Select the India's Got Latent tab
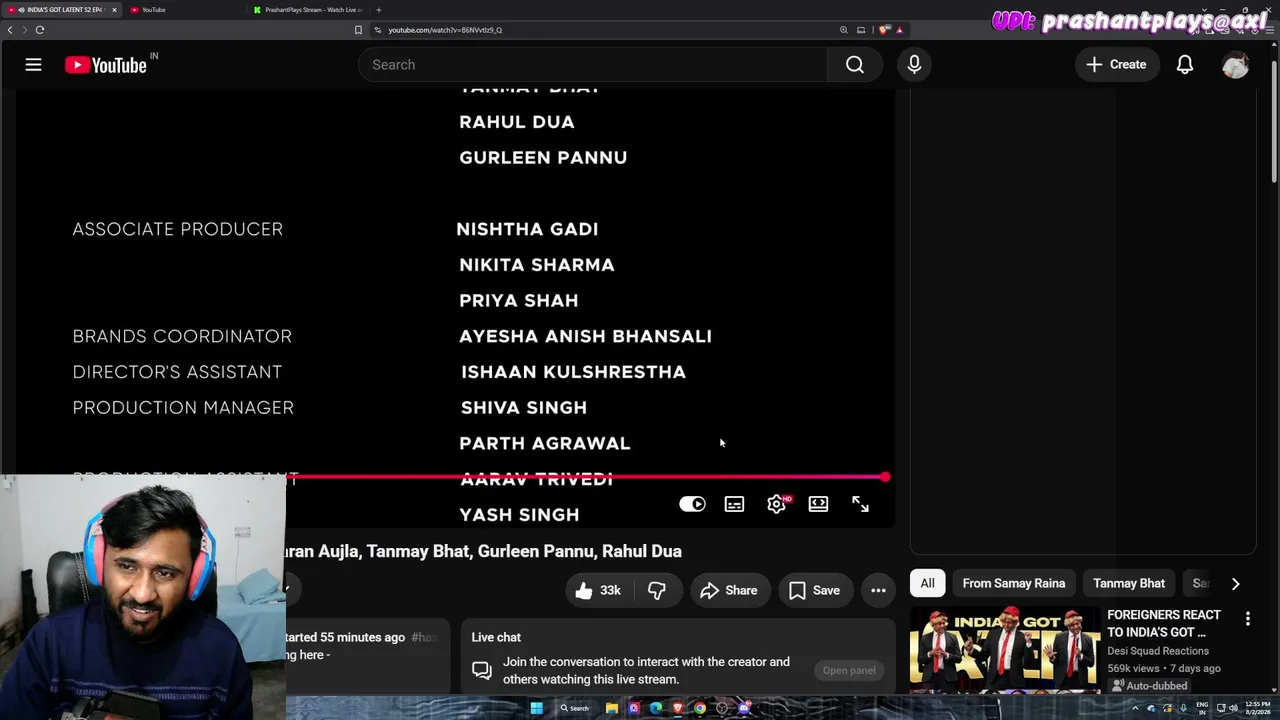1280x720 pixels. click(60, 10)
